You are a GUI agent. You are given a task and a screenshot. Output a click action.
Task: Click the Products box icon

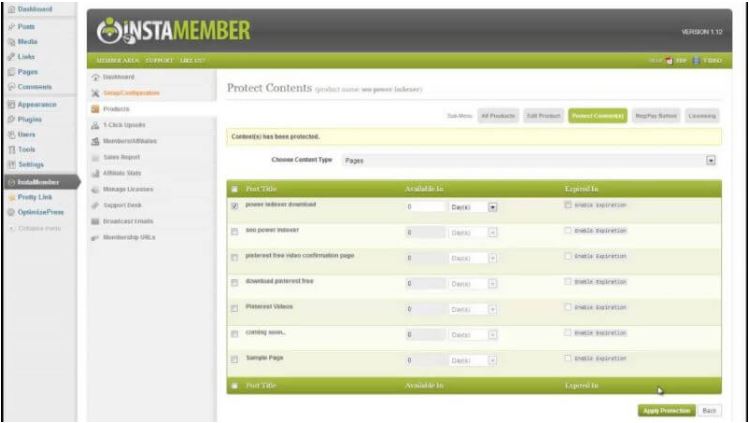96,109
